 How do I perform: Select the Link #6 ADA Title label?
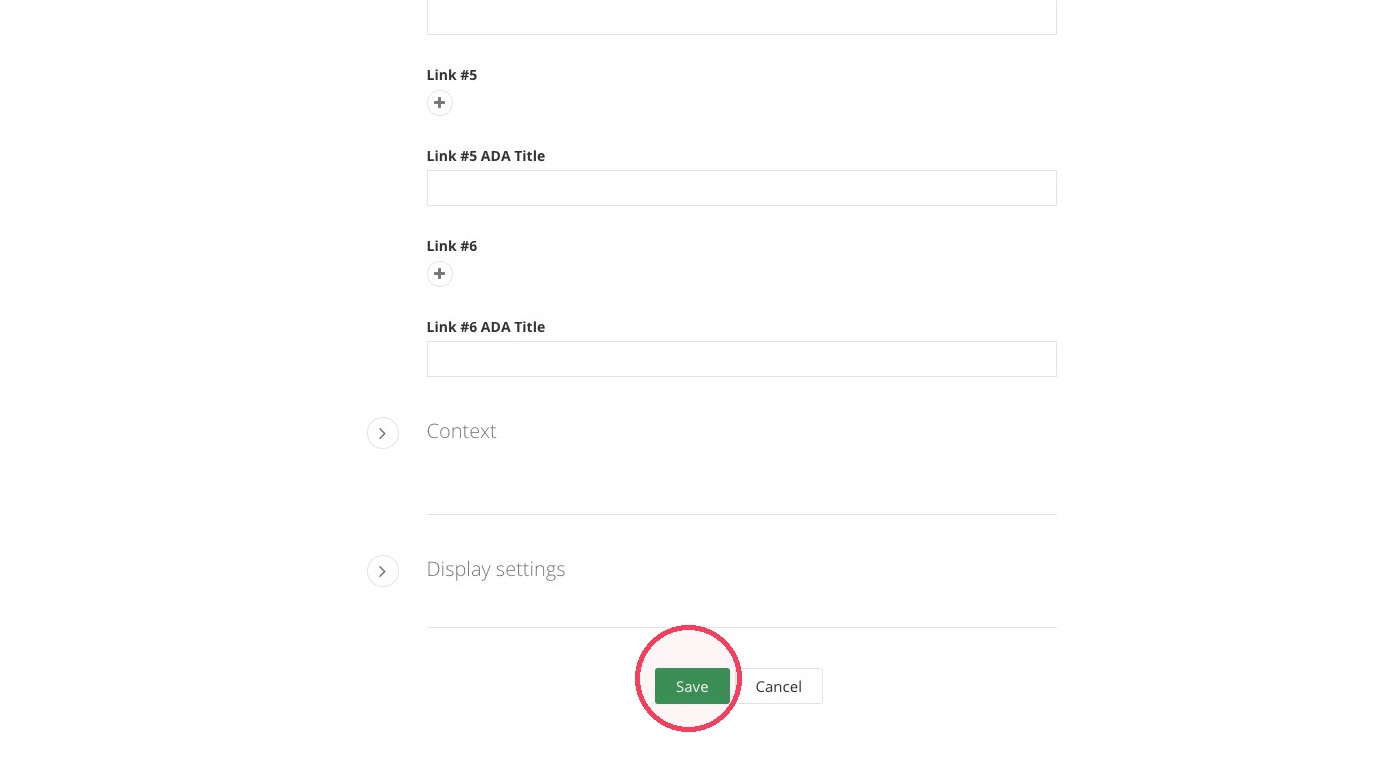pos(486,327)
